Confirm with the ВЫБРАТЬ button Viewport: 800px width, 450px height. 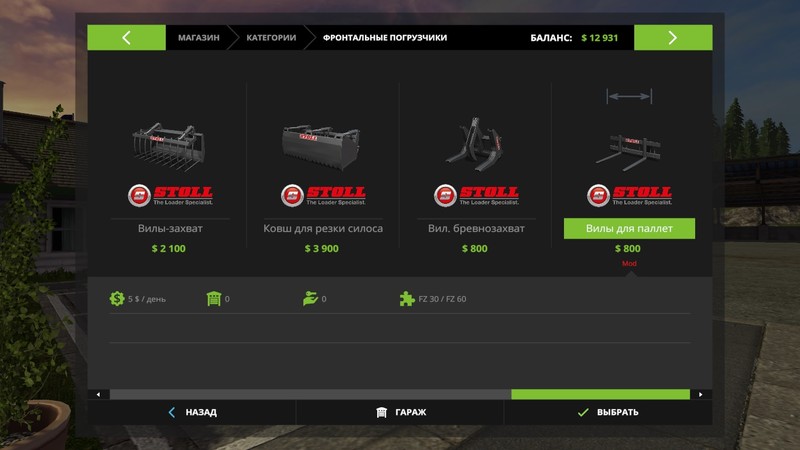pos(608,412)
